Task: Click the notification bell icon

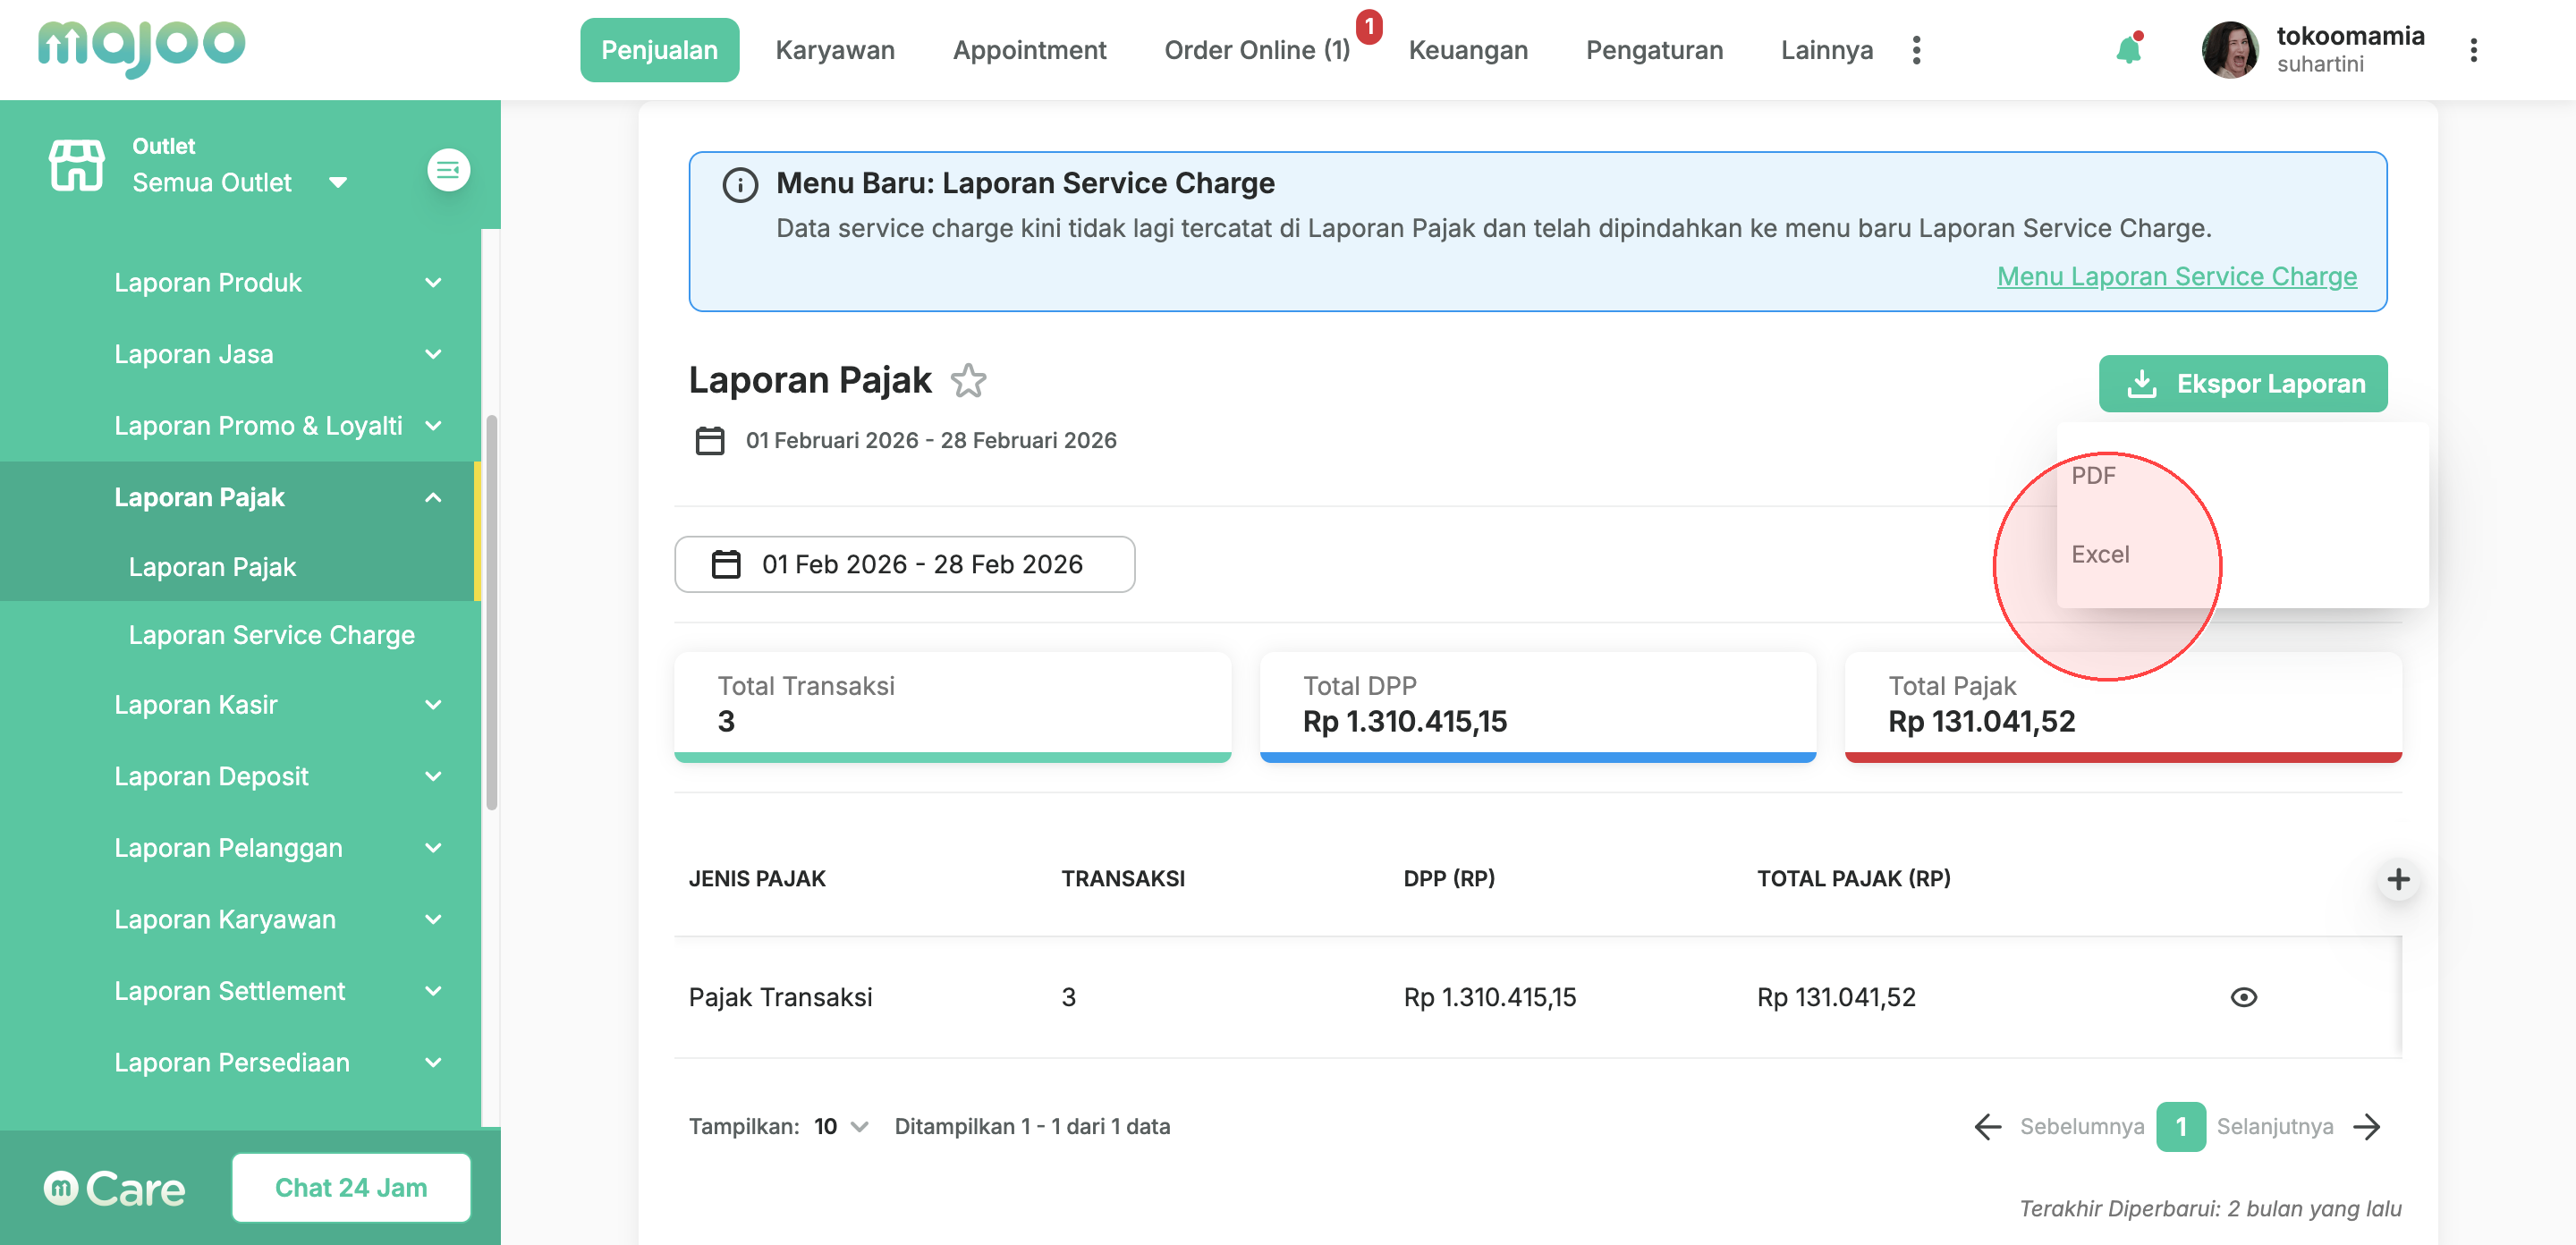Action: (2127, 50)
